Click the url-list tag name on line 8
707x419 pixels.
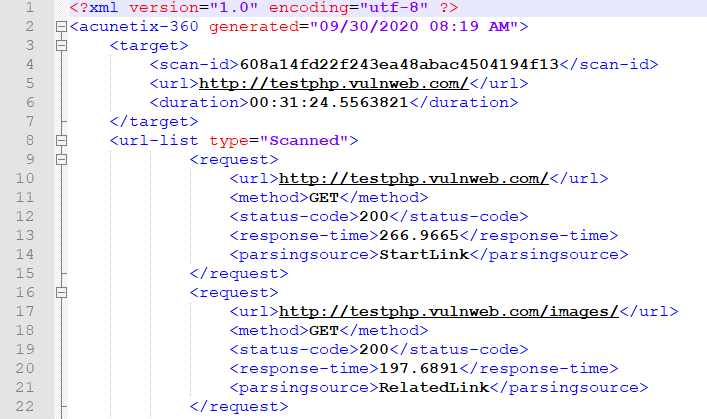tap(159, 141)
